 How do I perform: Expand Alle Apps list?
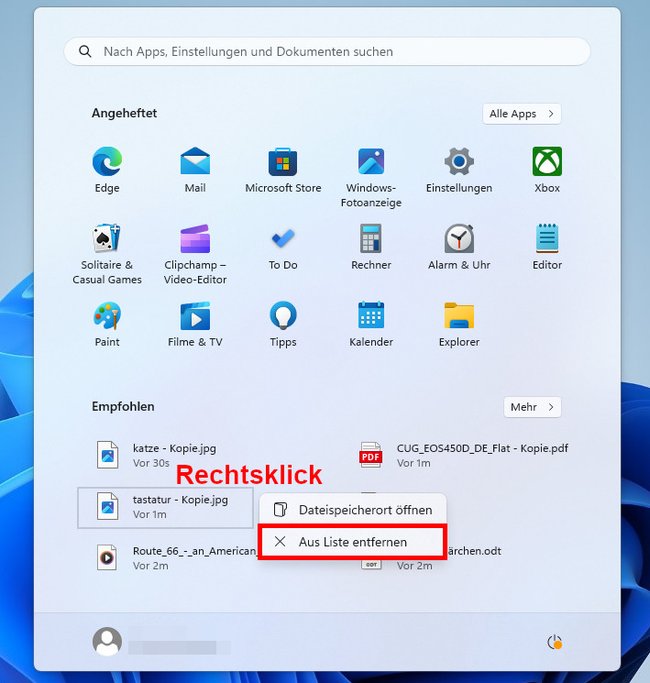point(521,114)
